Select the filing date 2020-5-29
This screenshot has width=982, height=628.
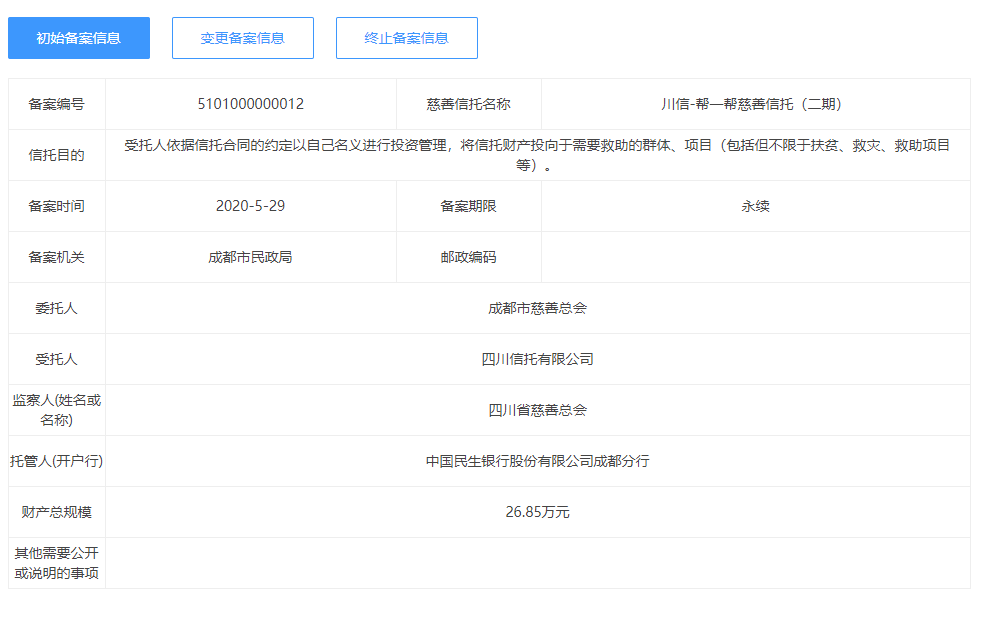pos(251,206)
